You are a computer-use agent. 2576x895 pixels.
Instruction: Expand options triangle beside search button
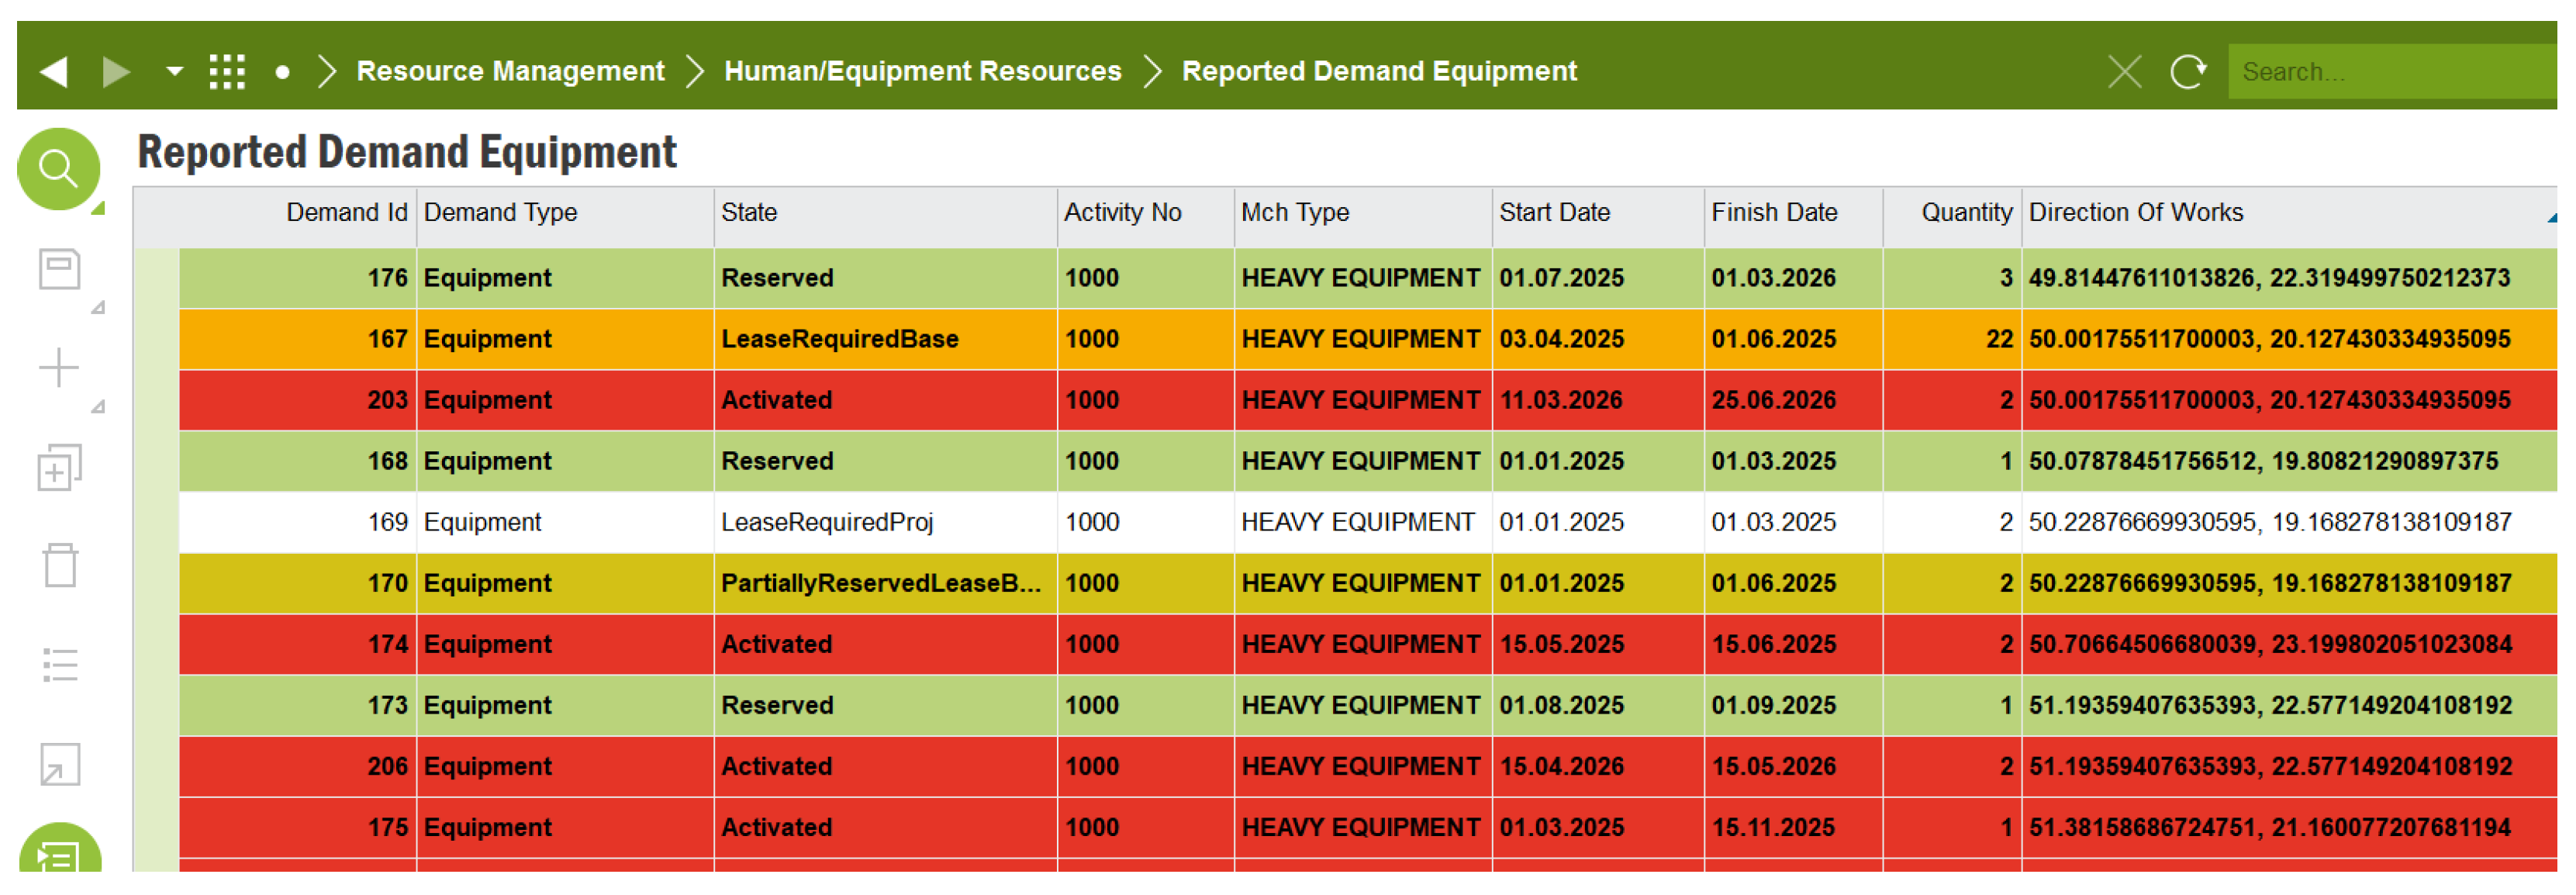click(98, 208)
